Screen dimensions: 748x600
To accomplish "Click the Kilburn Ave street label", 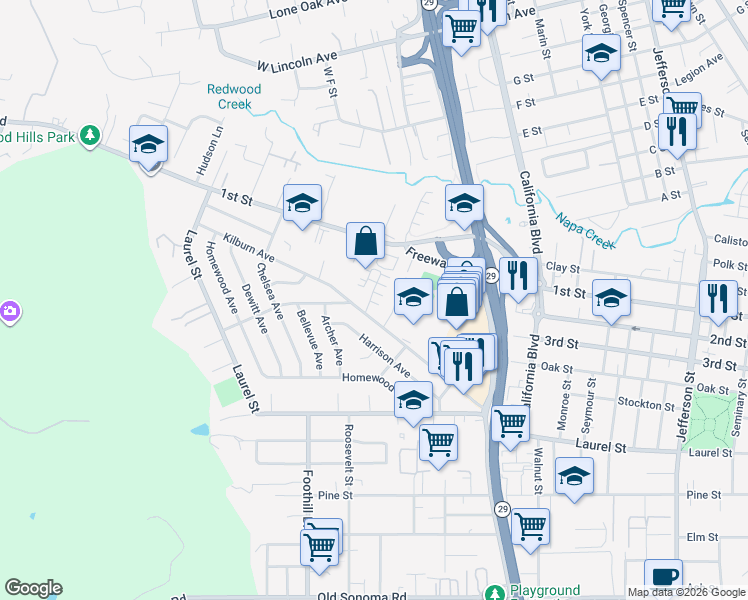I will [249, 248].
